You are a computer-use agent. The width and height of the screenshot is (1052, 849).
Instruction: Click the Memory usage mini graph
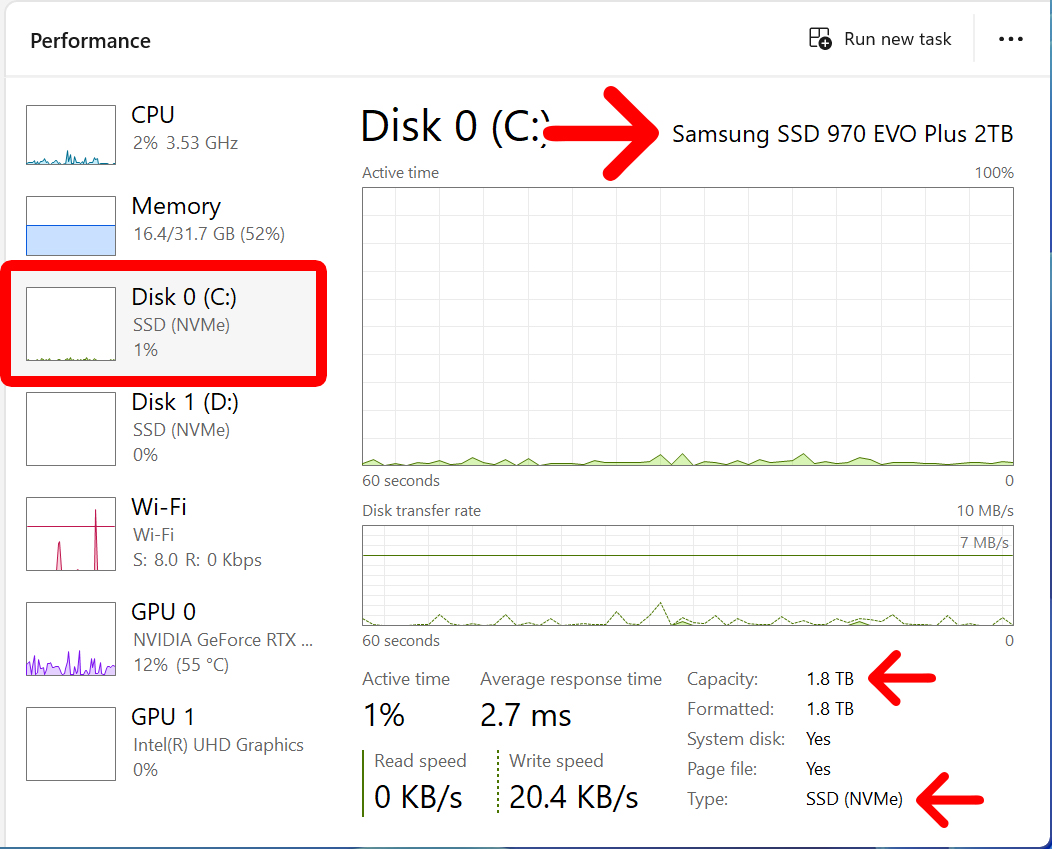click(70, 225)
